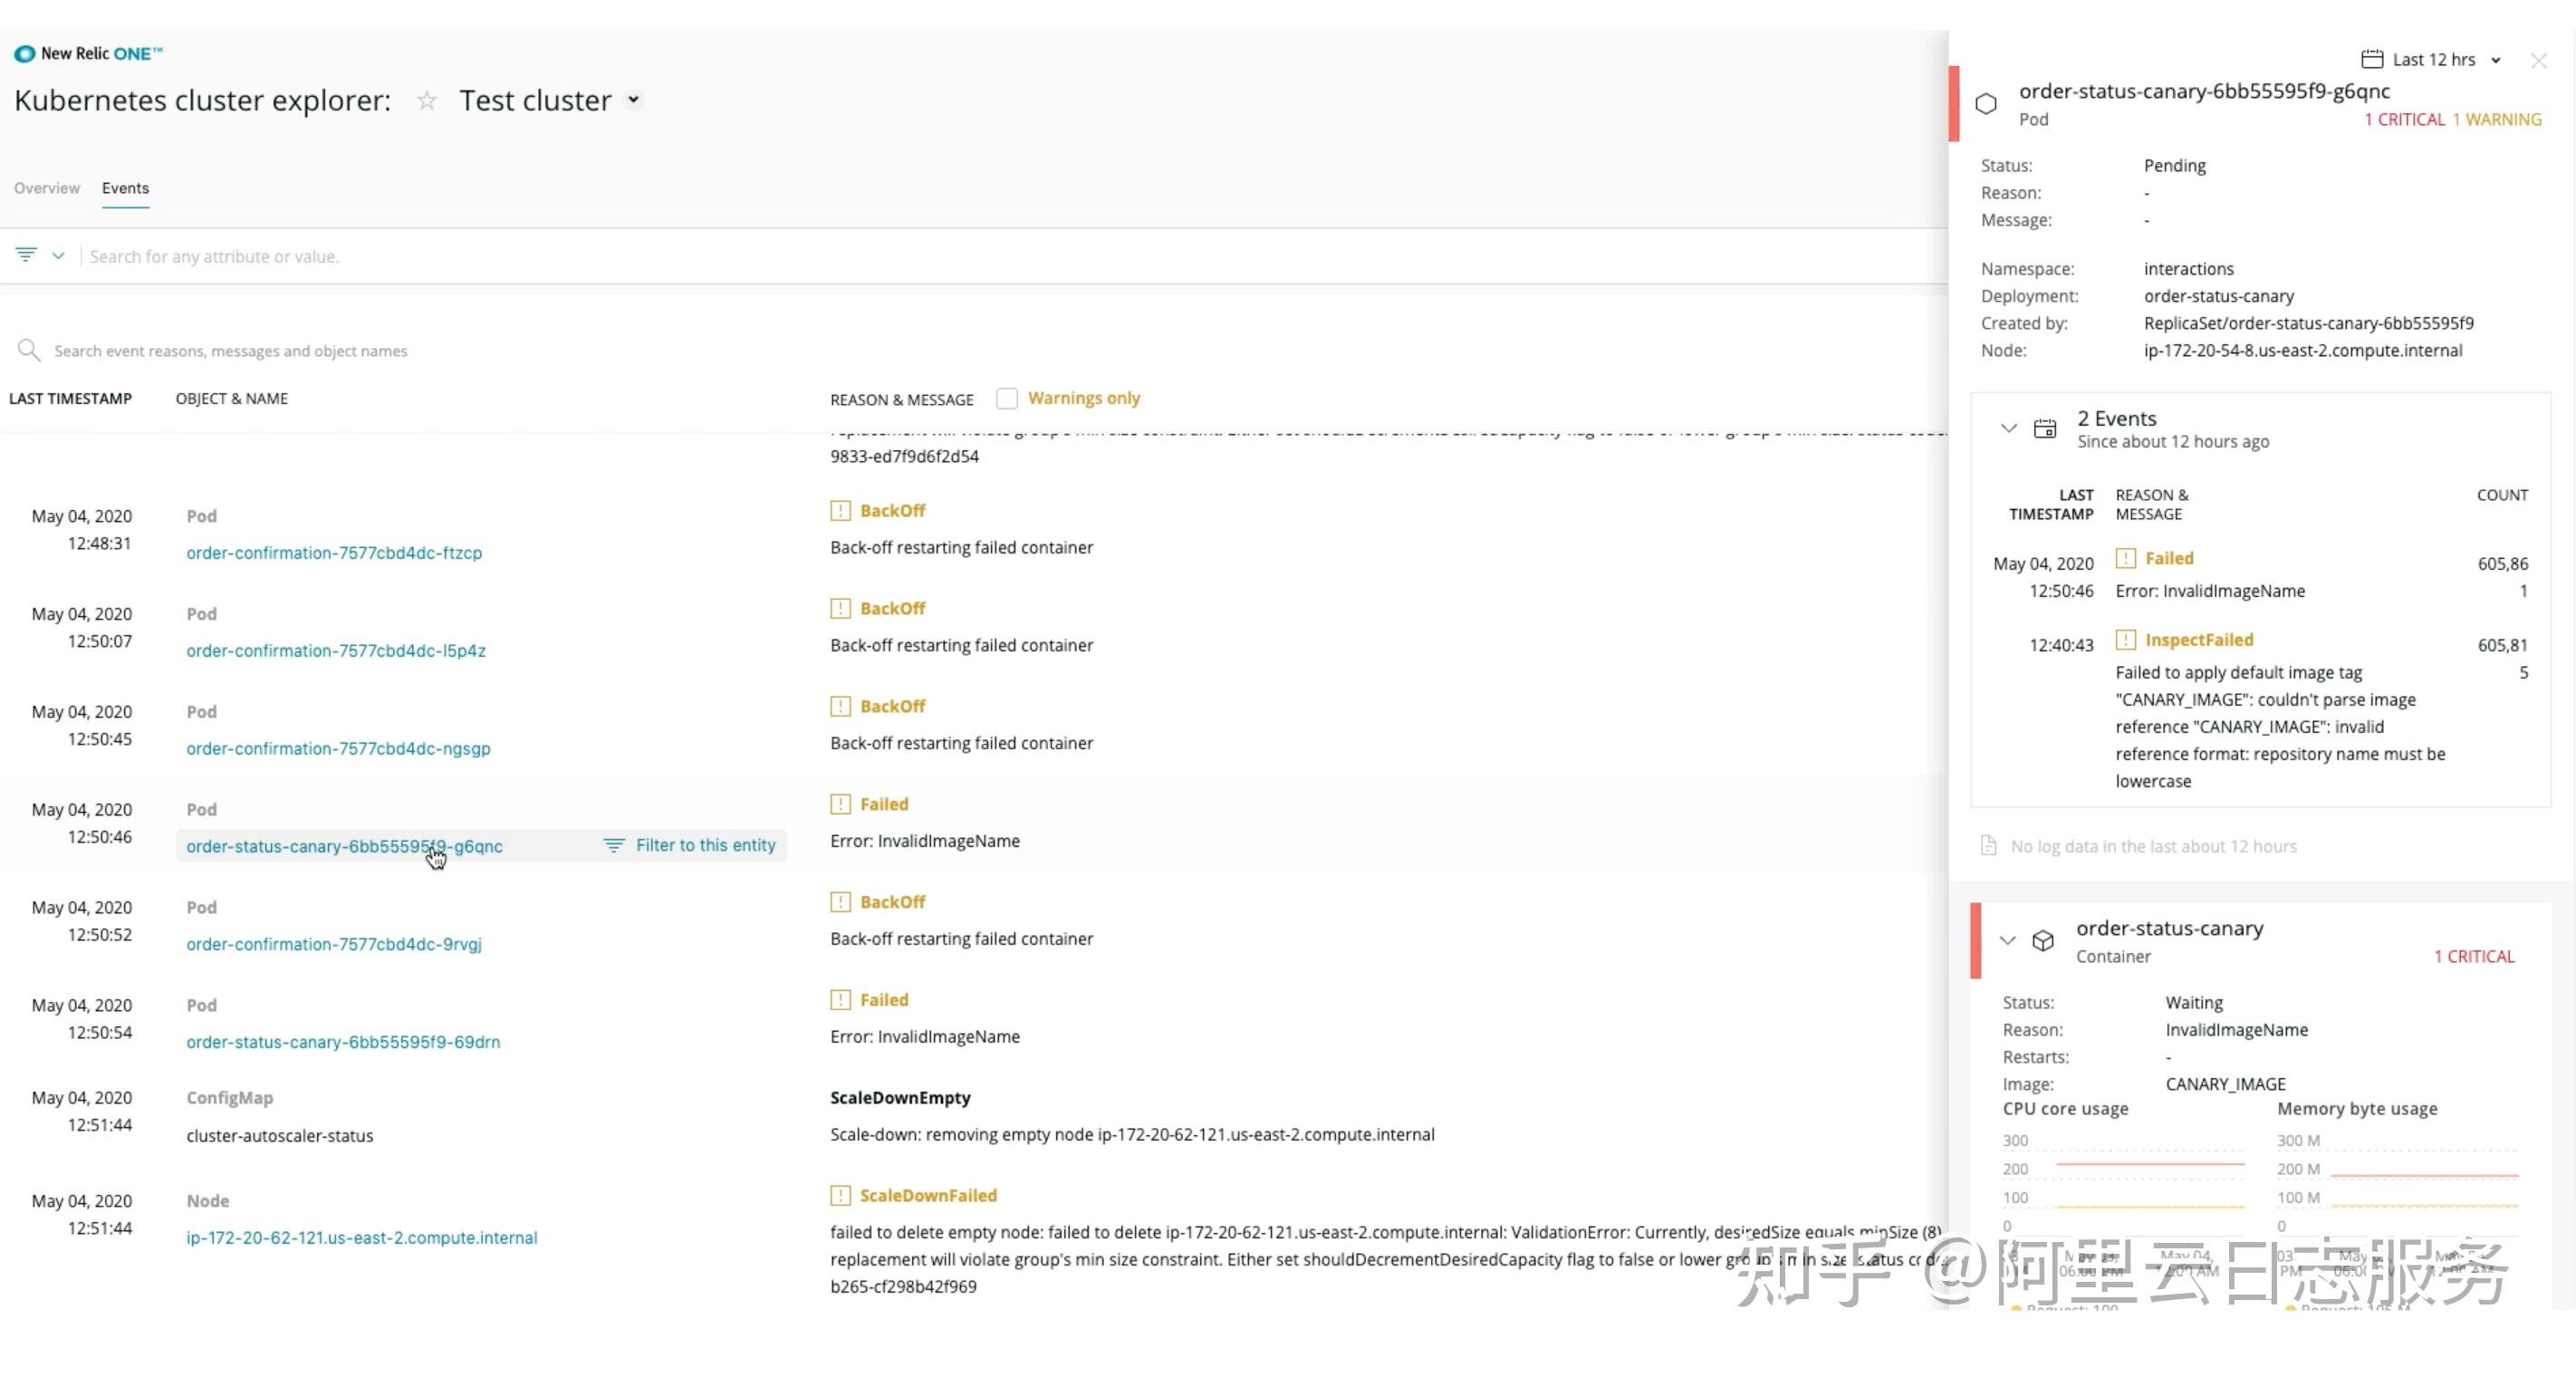Switch to the Overview tab
This screenshot has height=1377, width=2576.
pyautogui.click(x=46, y=188)
